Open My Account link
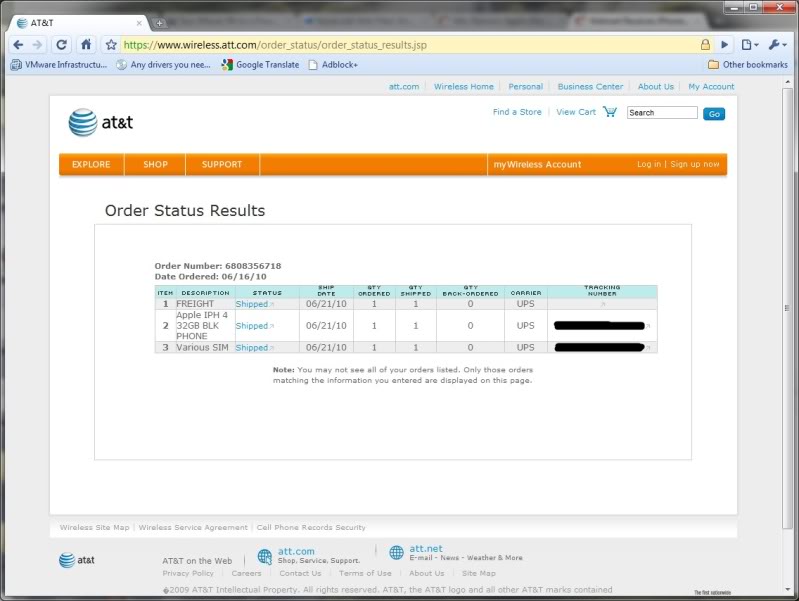Image resolution: width=799 pixels, height=601 pixels. [711, 87]
